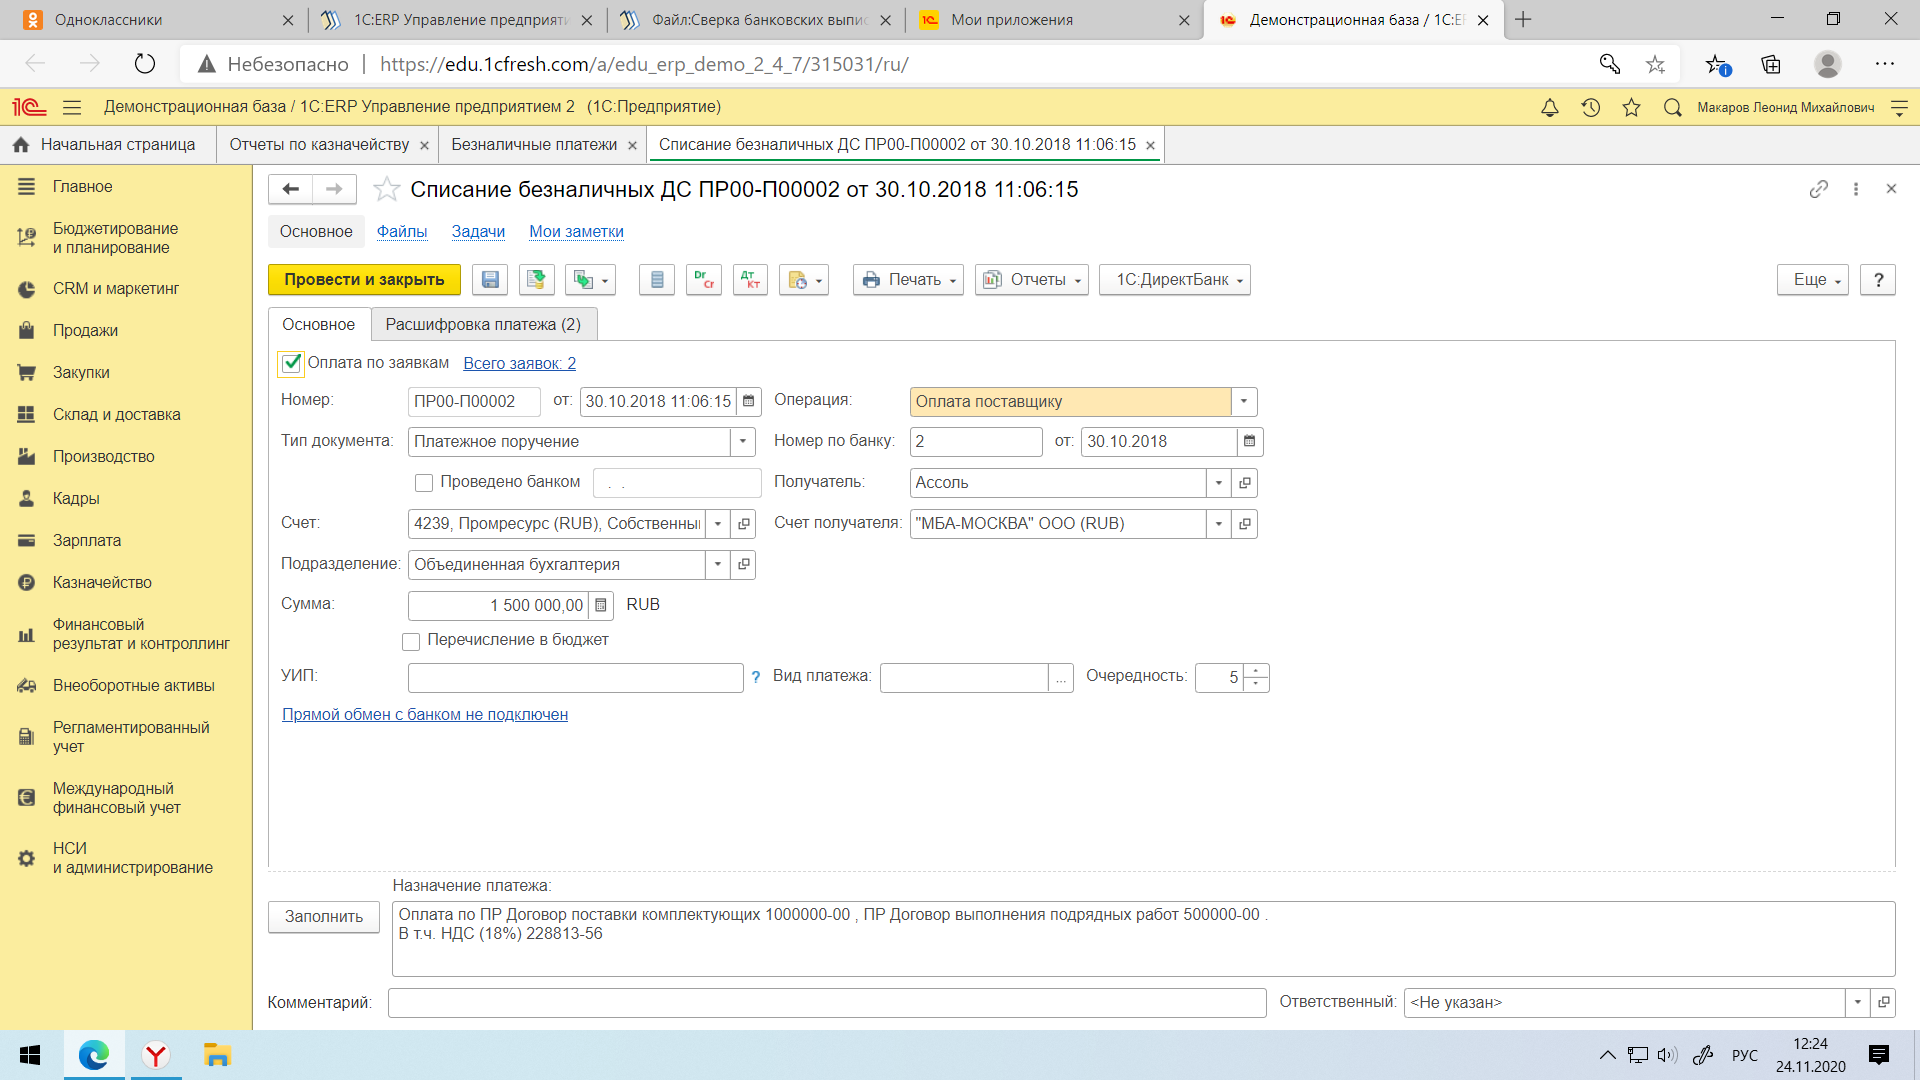
Task: Click the notifications bell icon
Action: coord(1550,107)
